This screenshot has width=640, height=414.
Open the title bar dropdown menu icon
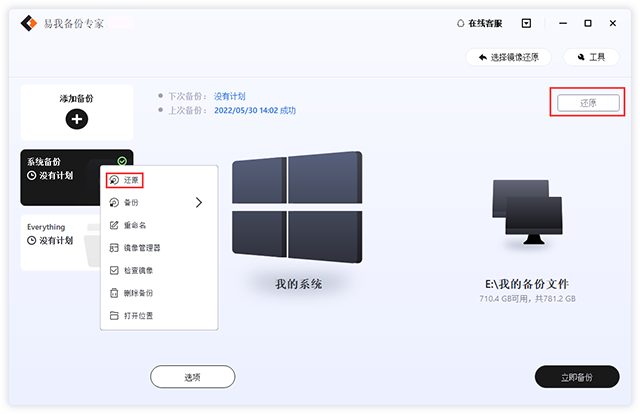click(x=527, y=23)
